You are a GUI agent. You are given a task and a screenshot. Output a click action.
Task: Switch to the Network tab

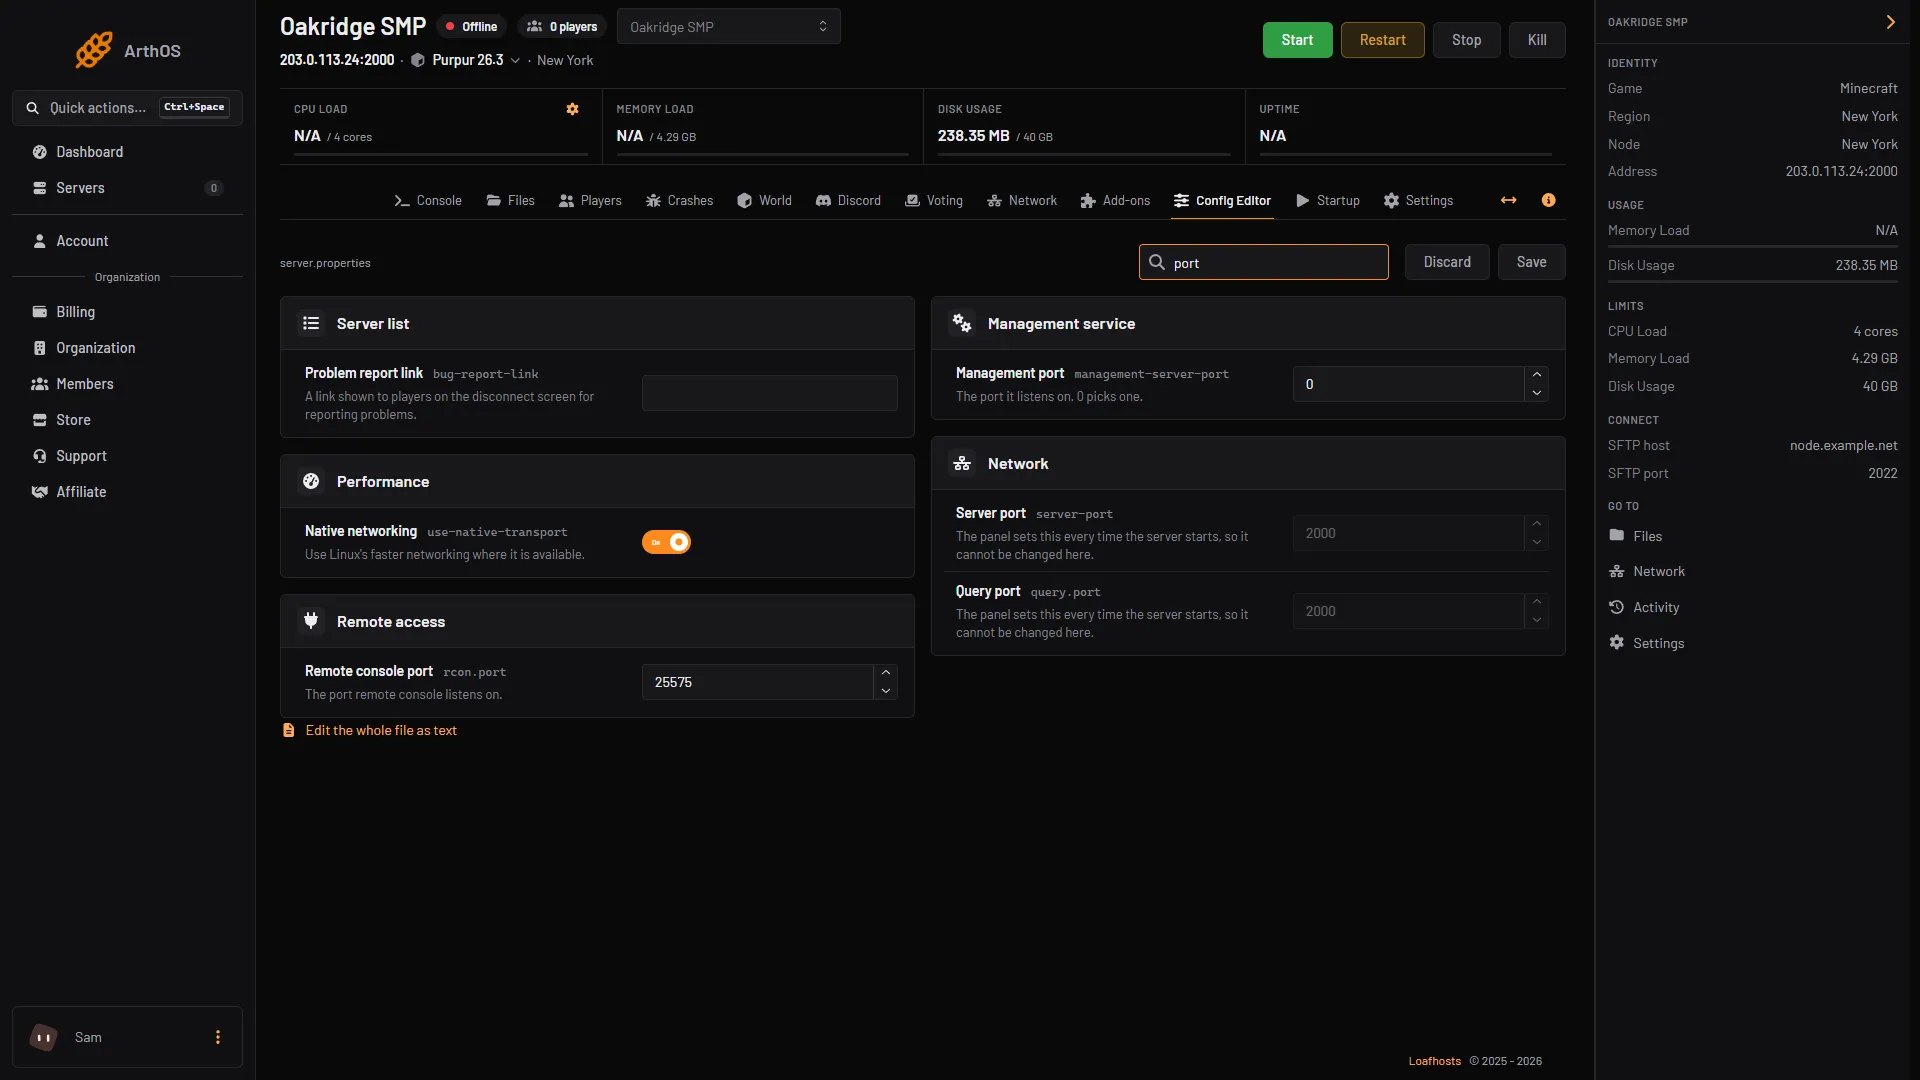point(1022,200)
